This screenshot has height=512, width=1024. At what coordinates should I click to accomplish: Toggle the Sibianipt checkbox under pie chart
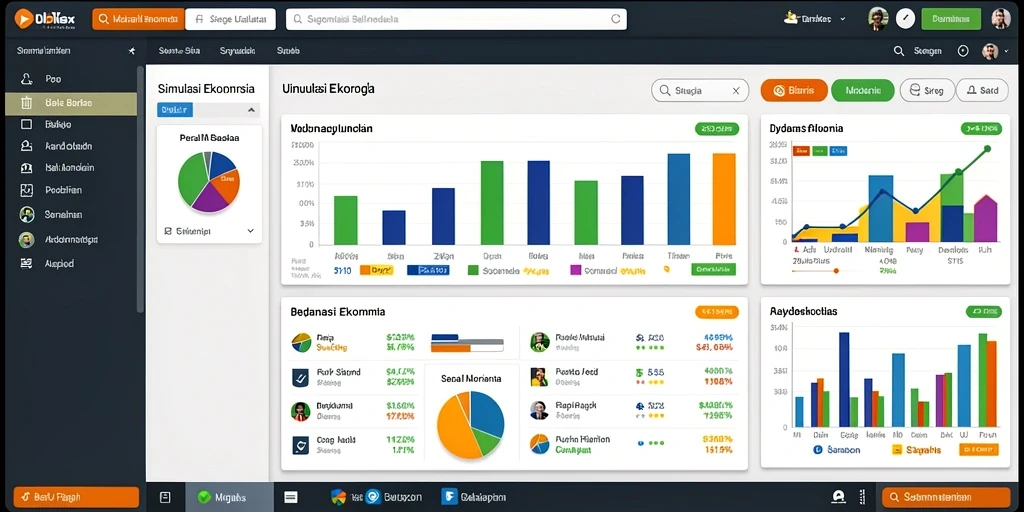168,231
